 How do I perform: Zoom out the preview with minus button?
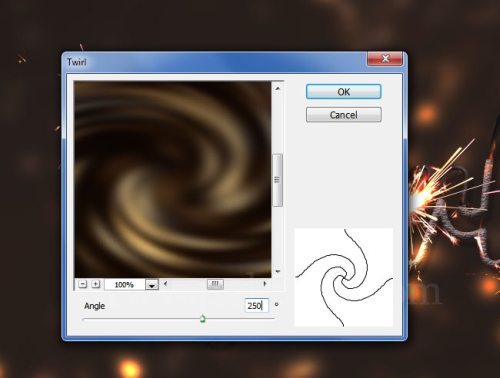[83, 284]
